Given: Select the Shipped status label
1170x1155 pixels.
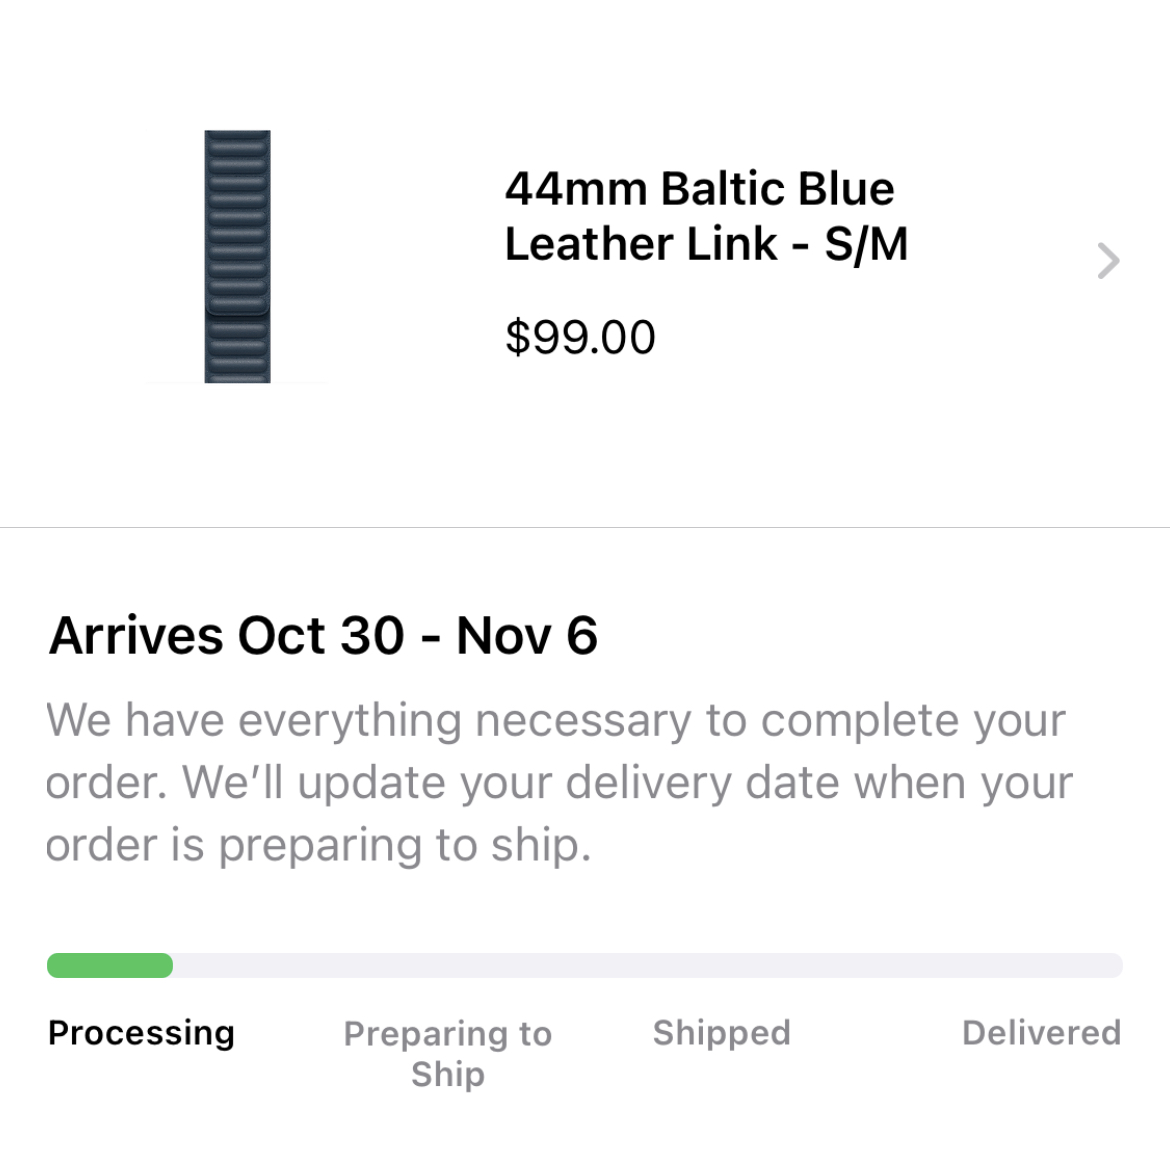Looking at the screenshot, I should (722, 1033).
